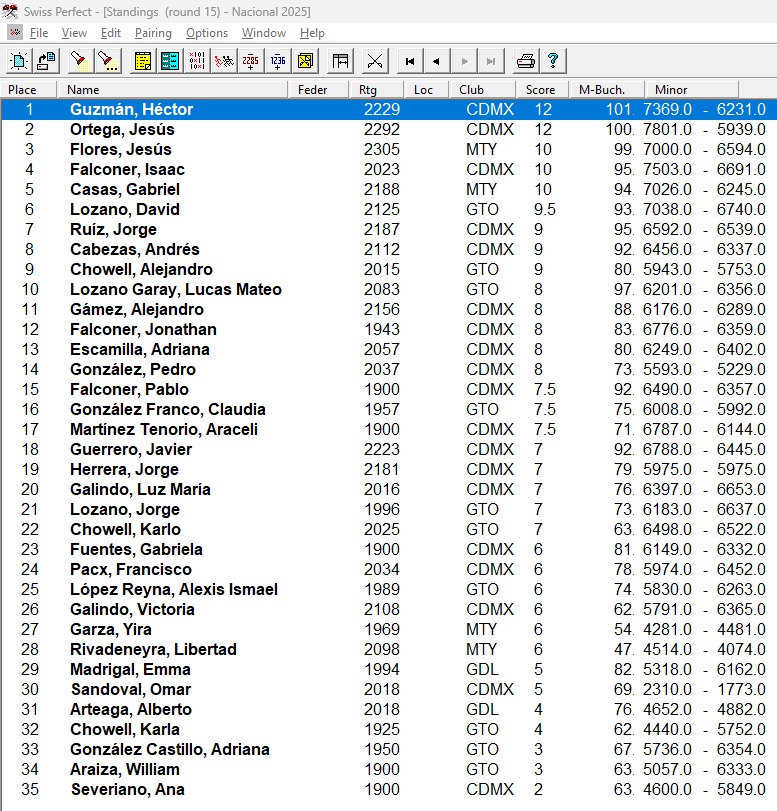Select González Castillo, Adriana

(x=170, y=749)
